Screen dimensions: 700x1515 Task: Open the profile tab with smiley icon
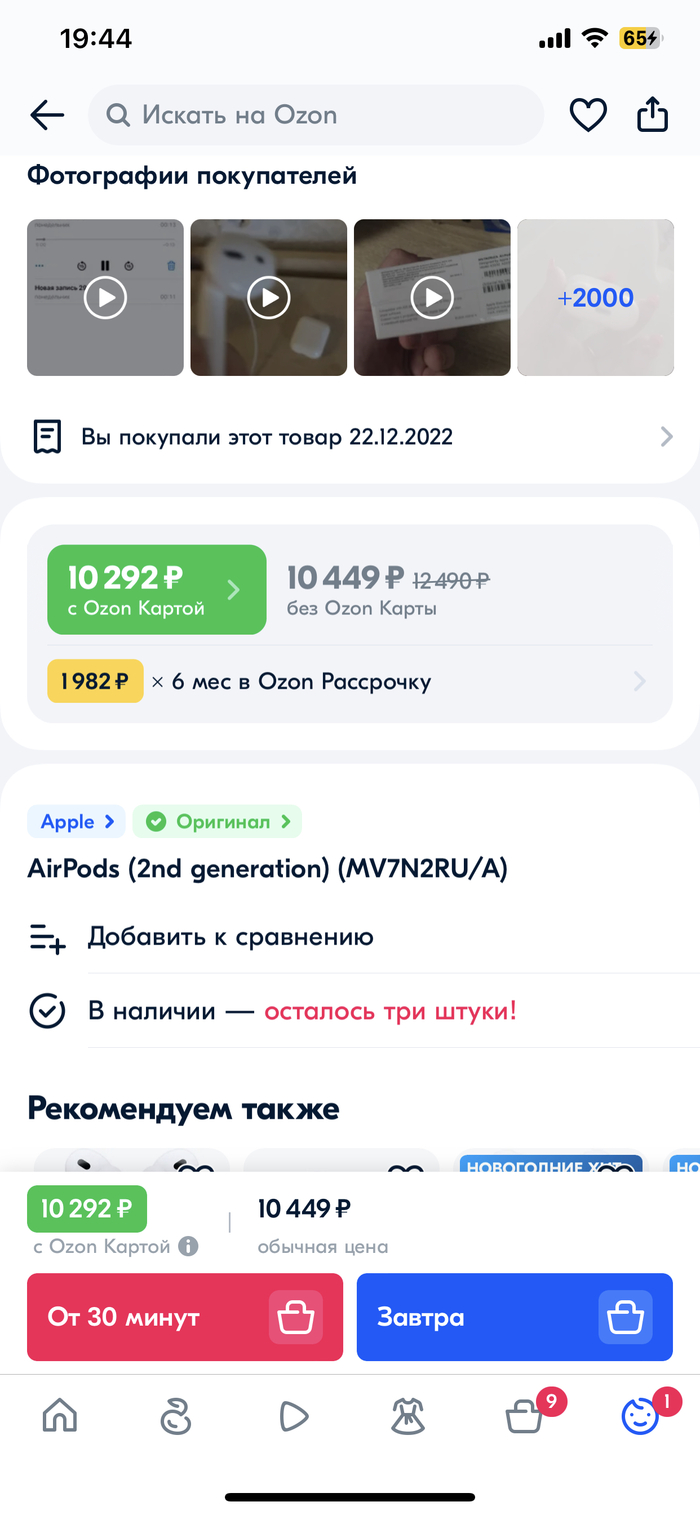point(640,1415)
